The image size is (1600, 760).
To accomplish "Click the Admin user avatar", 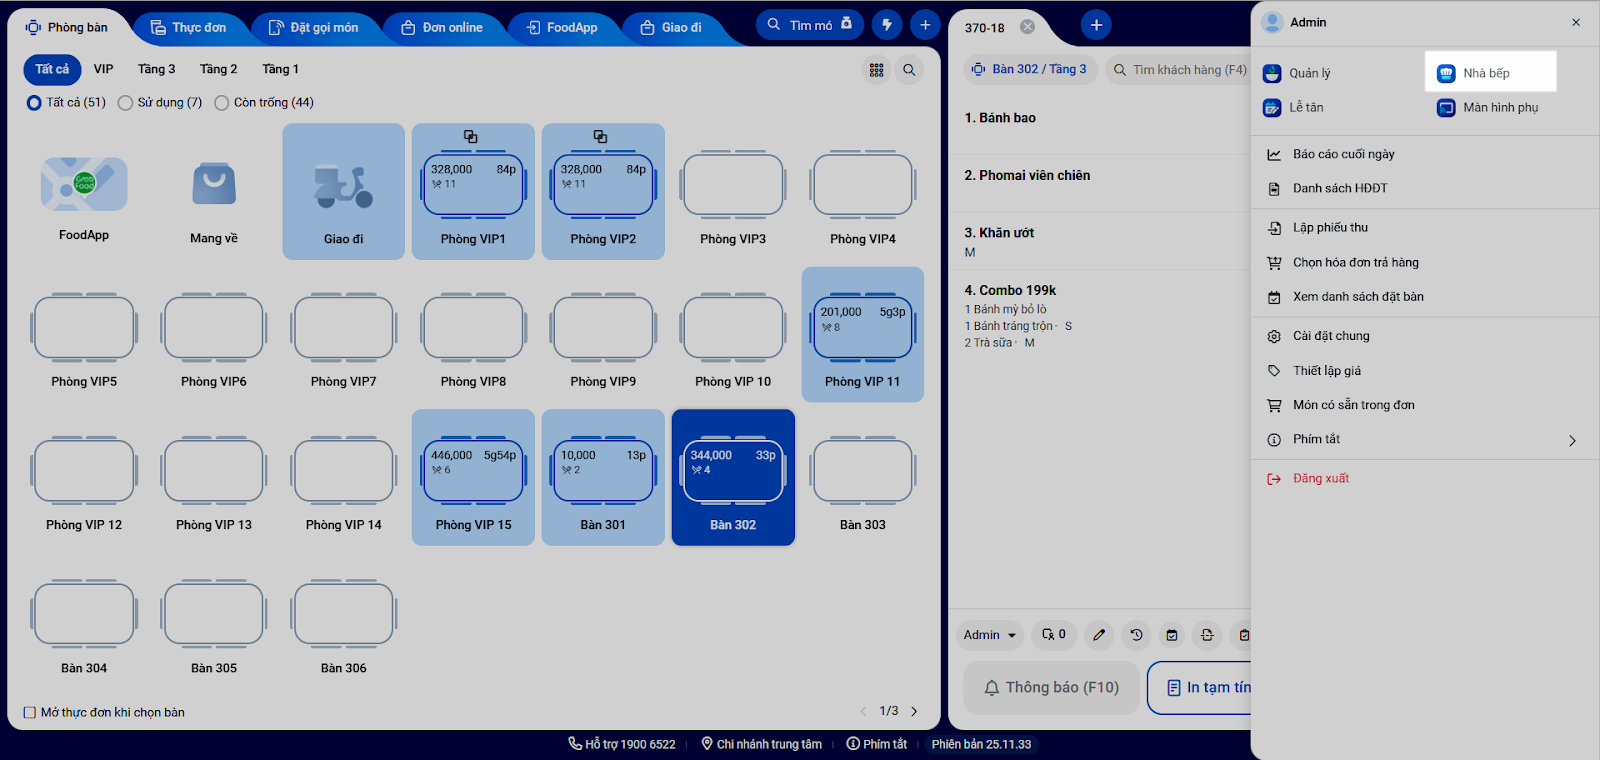I will point(1273,22).
